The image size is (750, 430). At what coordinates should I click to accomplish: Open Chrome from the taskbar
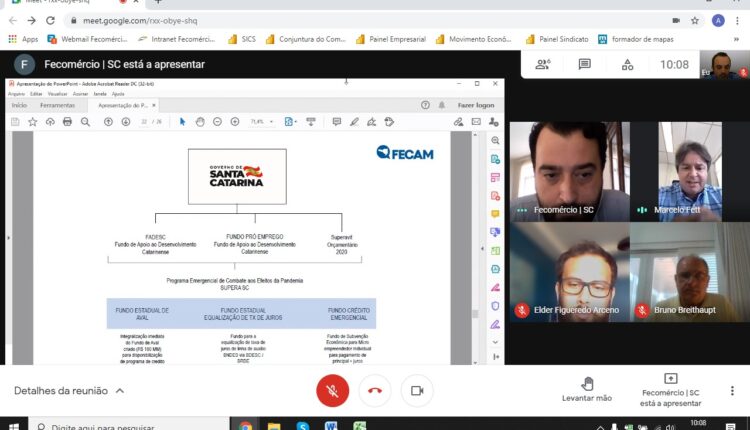click(245, 426)
